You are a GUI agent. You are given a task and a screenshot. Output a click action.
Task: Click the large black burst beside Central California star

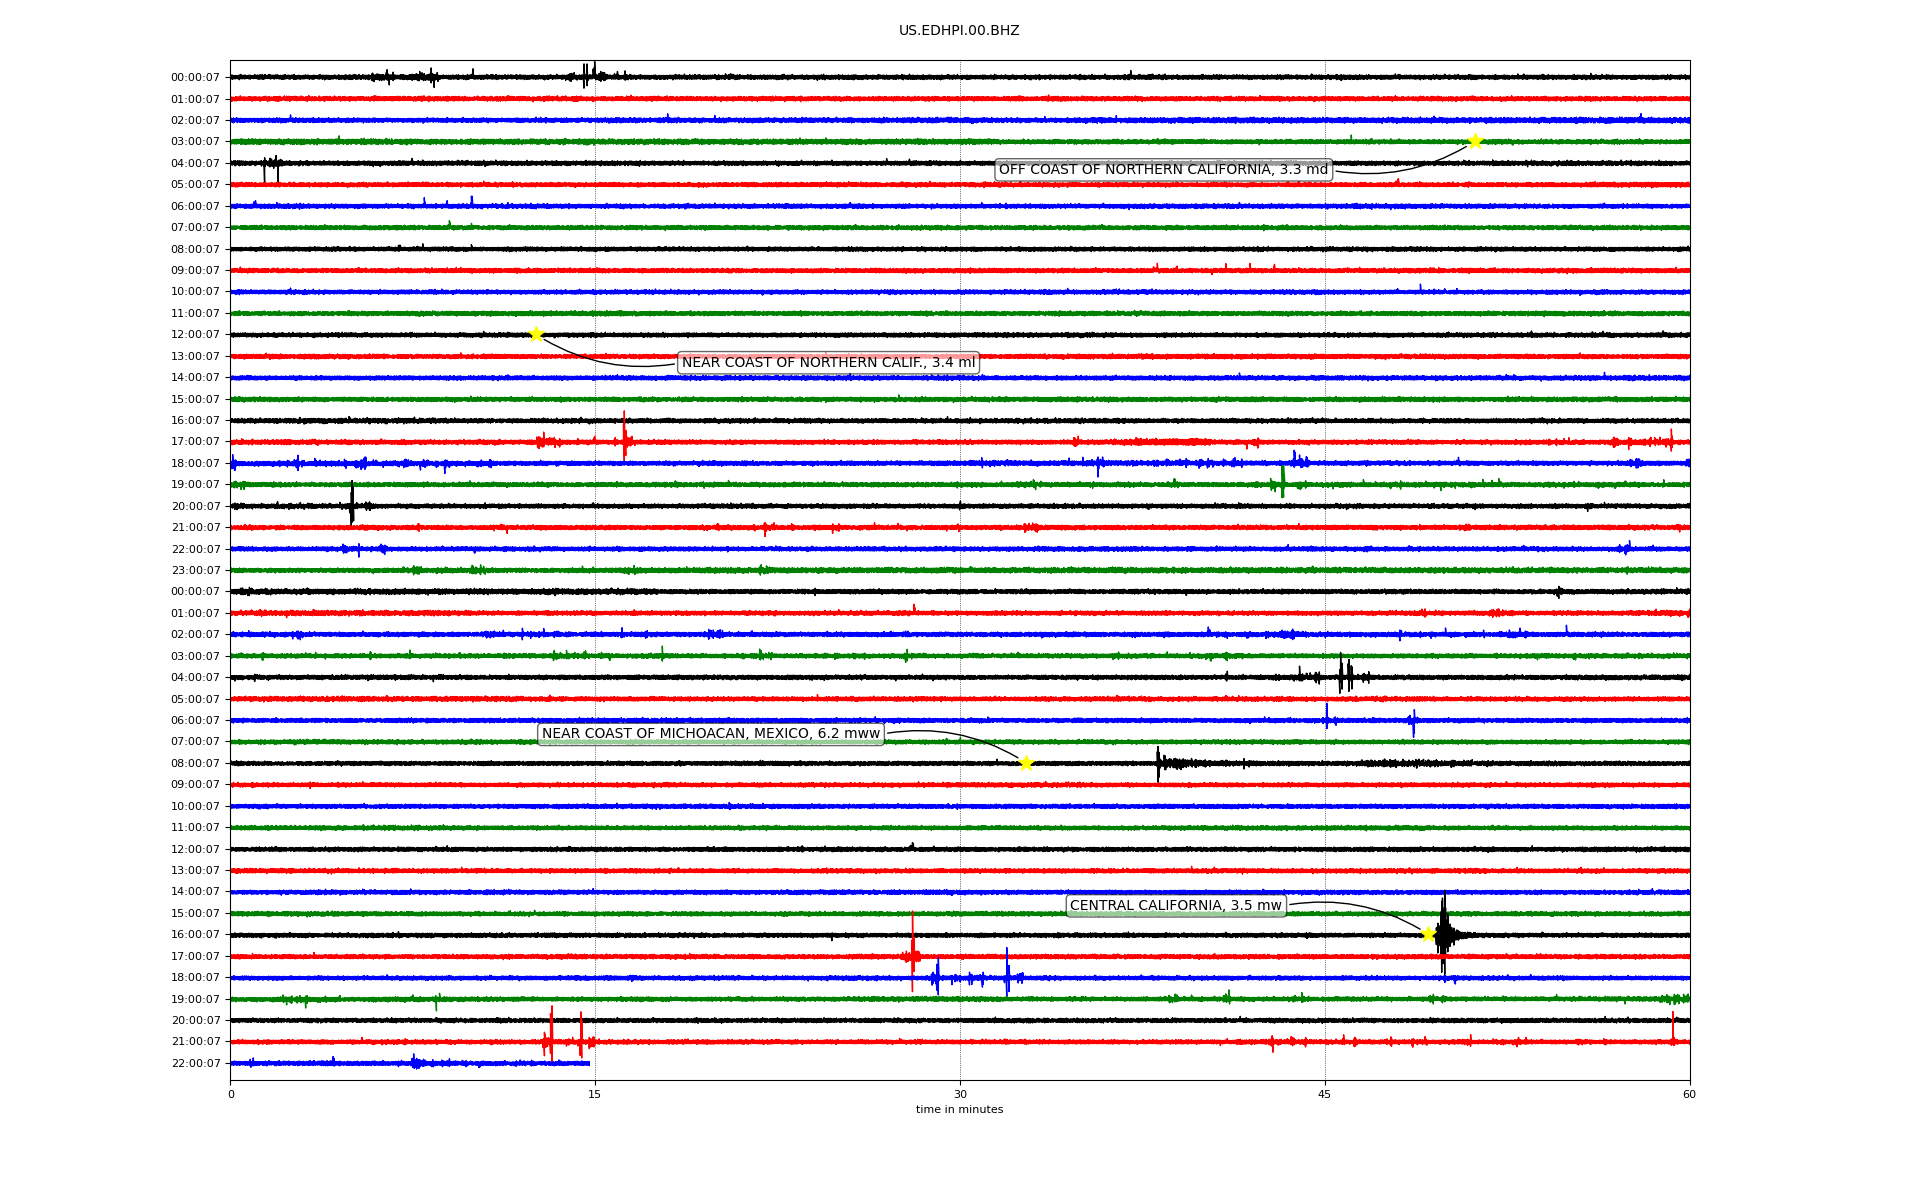point(1444,933)
